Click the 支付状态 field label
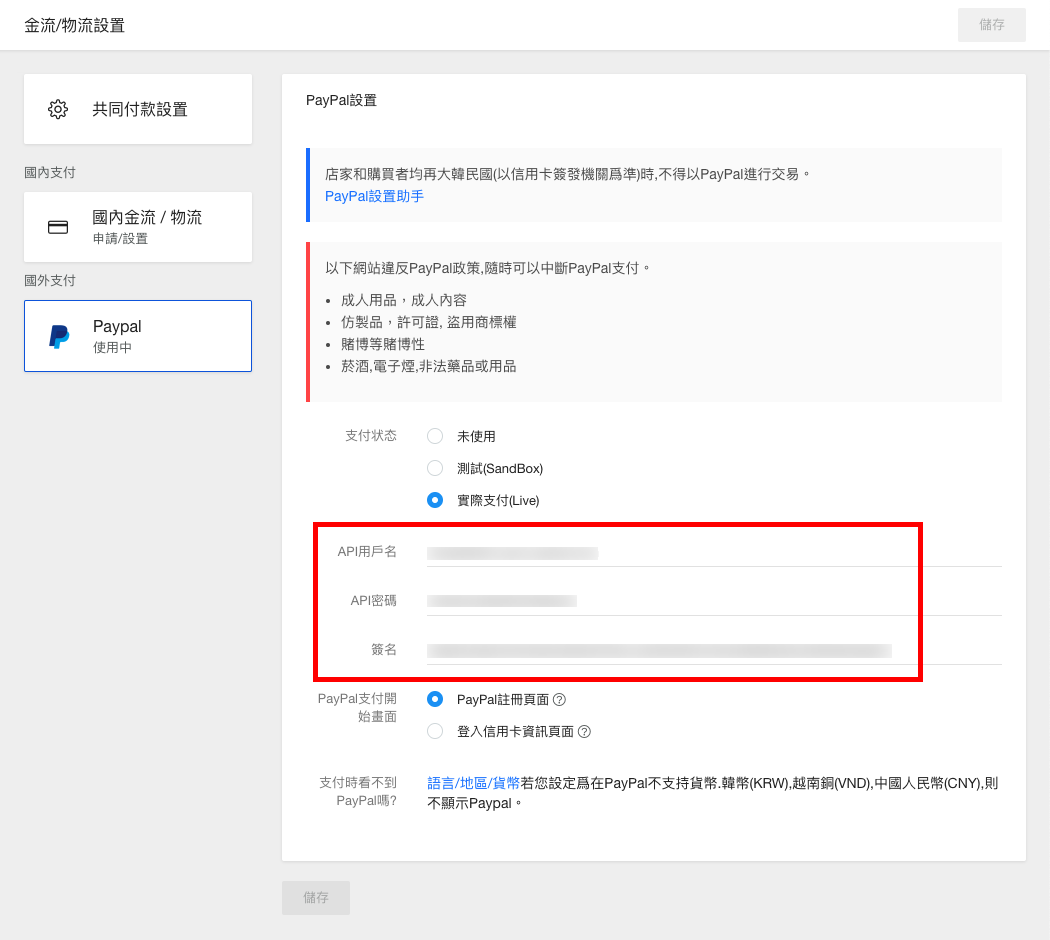Image resolution: width=1050 pixels, height=940 pixels. [x=371, y=436]
